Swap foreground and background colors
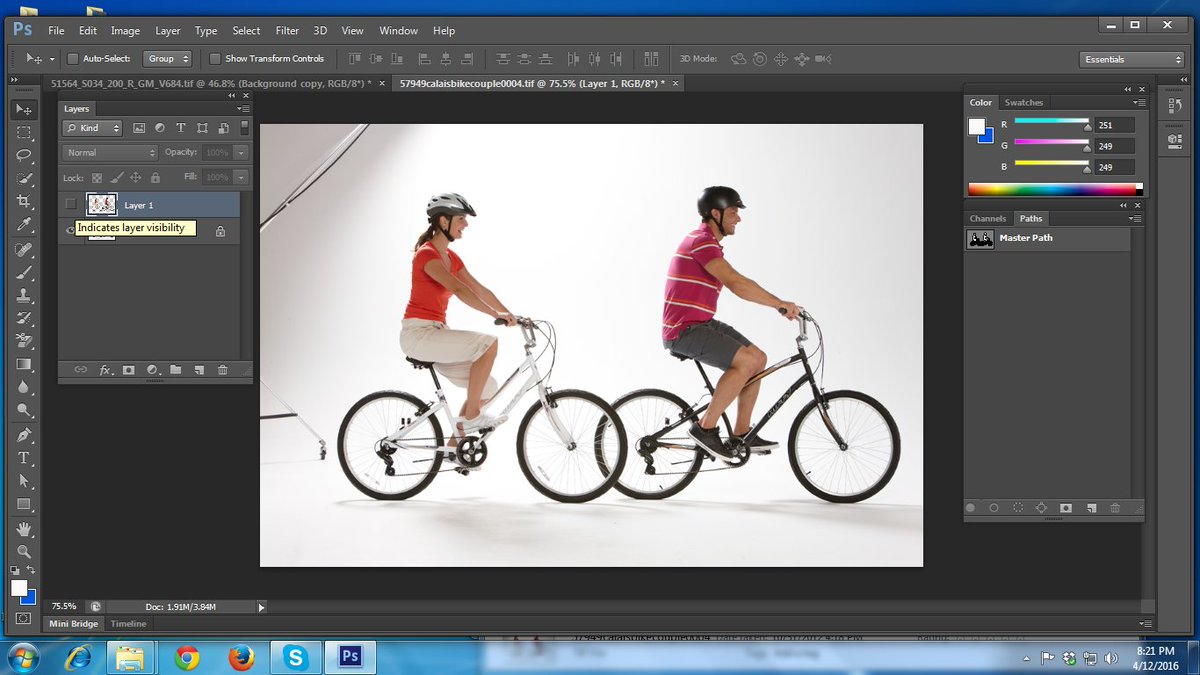The width and height of the screenshot is (1200, 675). pos(32,570)
